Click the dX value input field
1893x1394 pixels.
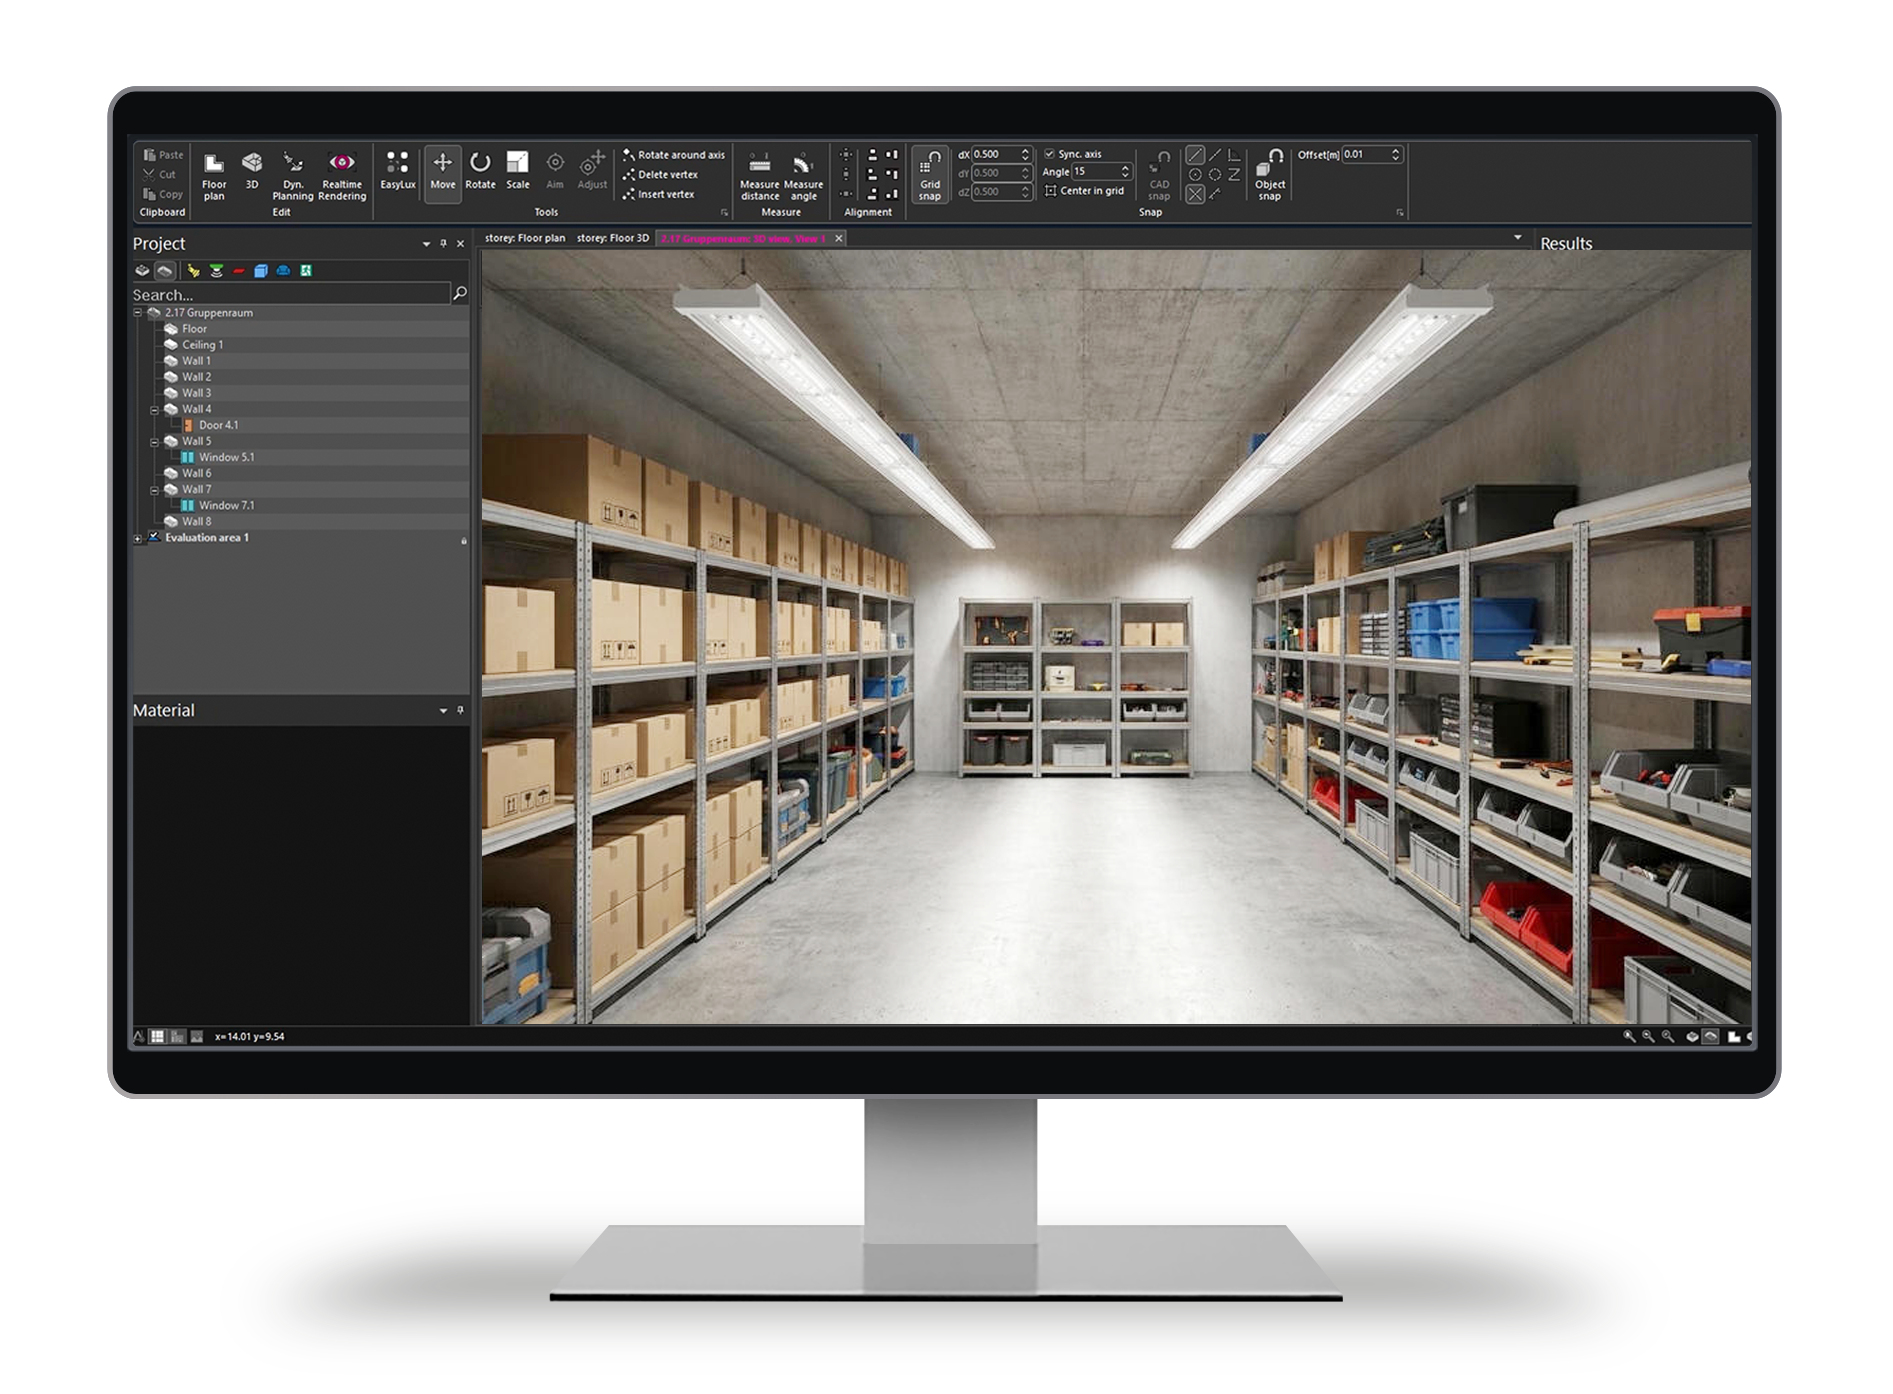coord(1000,154)
